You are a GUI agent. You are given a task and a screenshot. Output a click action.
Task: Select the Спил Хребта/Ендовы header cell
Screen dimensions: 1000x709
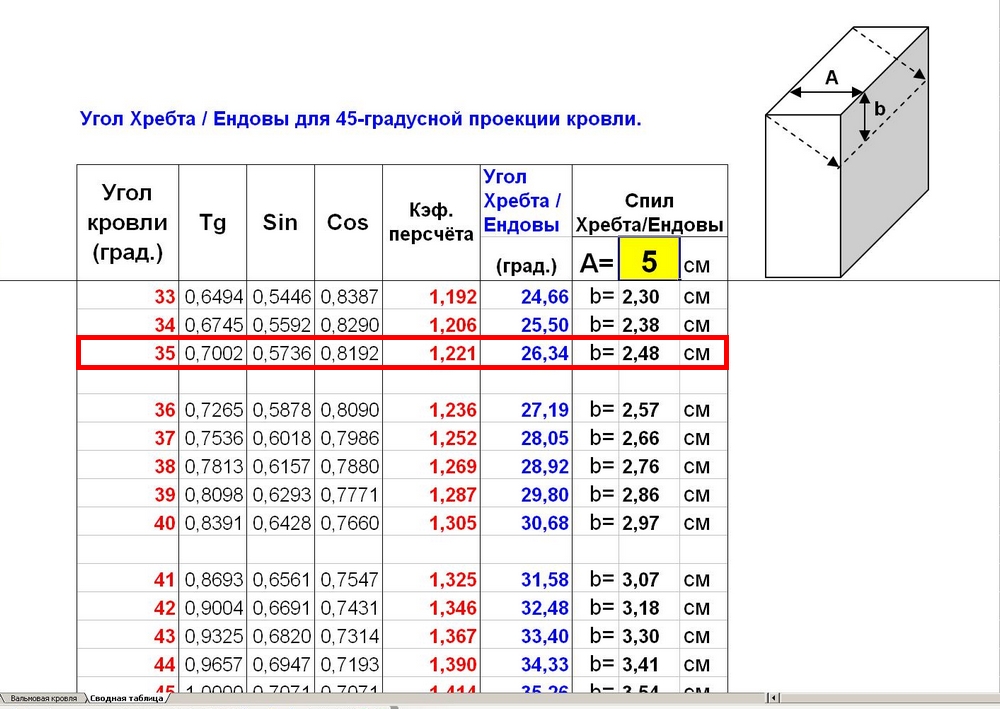(649, 213)
